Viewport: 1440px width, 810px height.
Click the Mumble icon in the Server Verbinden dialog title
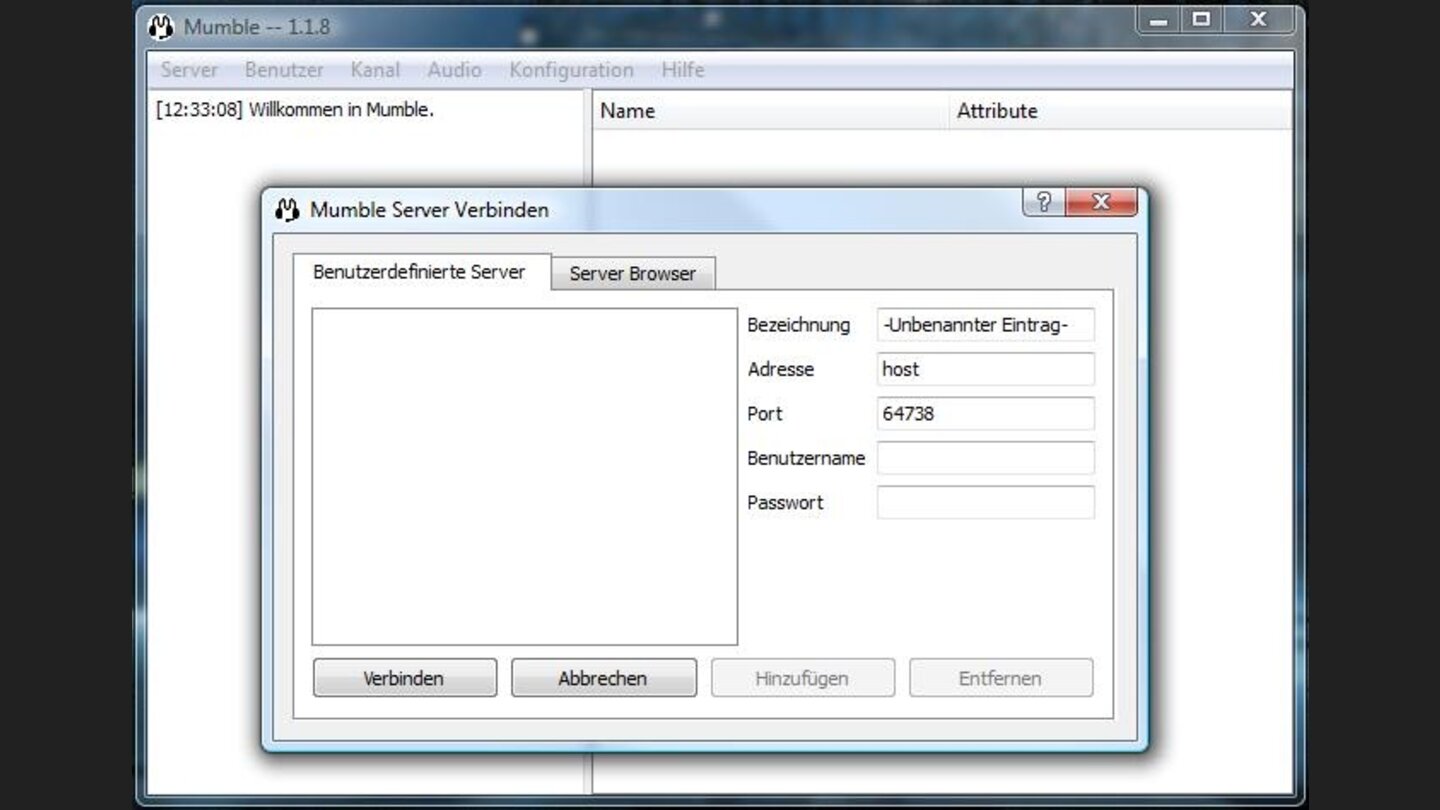pos(287,210)
